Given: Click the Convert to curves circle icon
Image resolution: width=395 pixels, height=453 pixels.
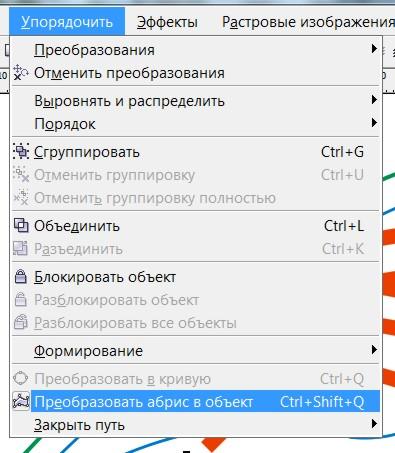Looking at the screenshot, I should click(21, 379).
